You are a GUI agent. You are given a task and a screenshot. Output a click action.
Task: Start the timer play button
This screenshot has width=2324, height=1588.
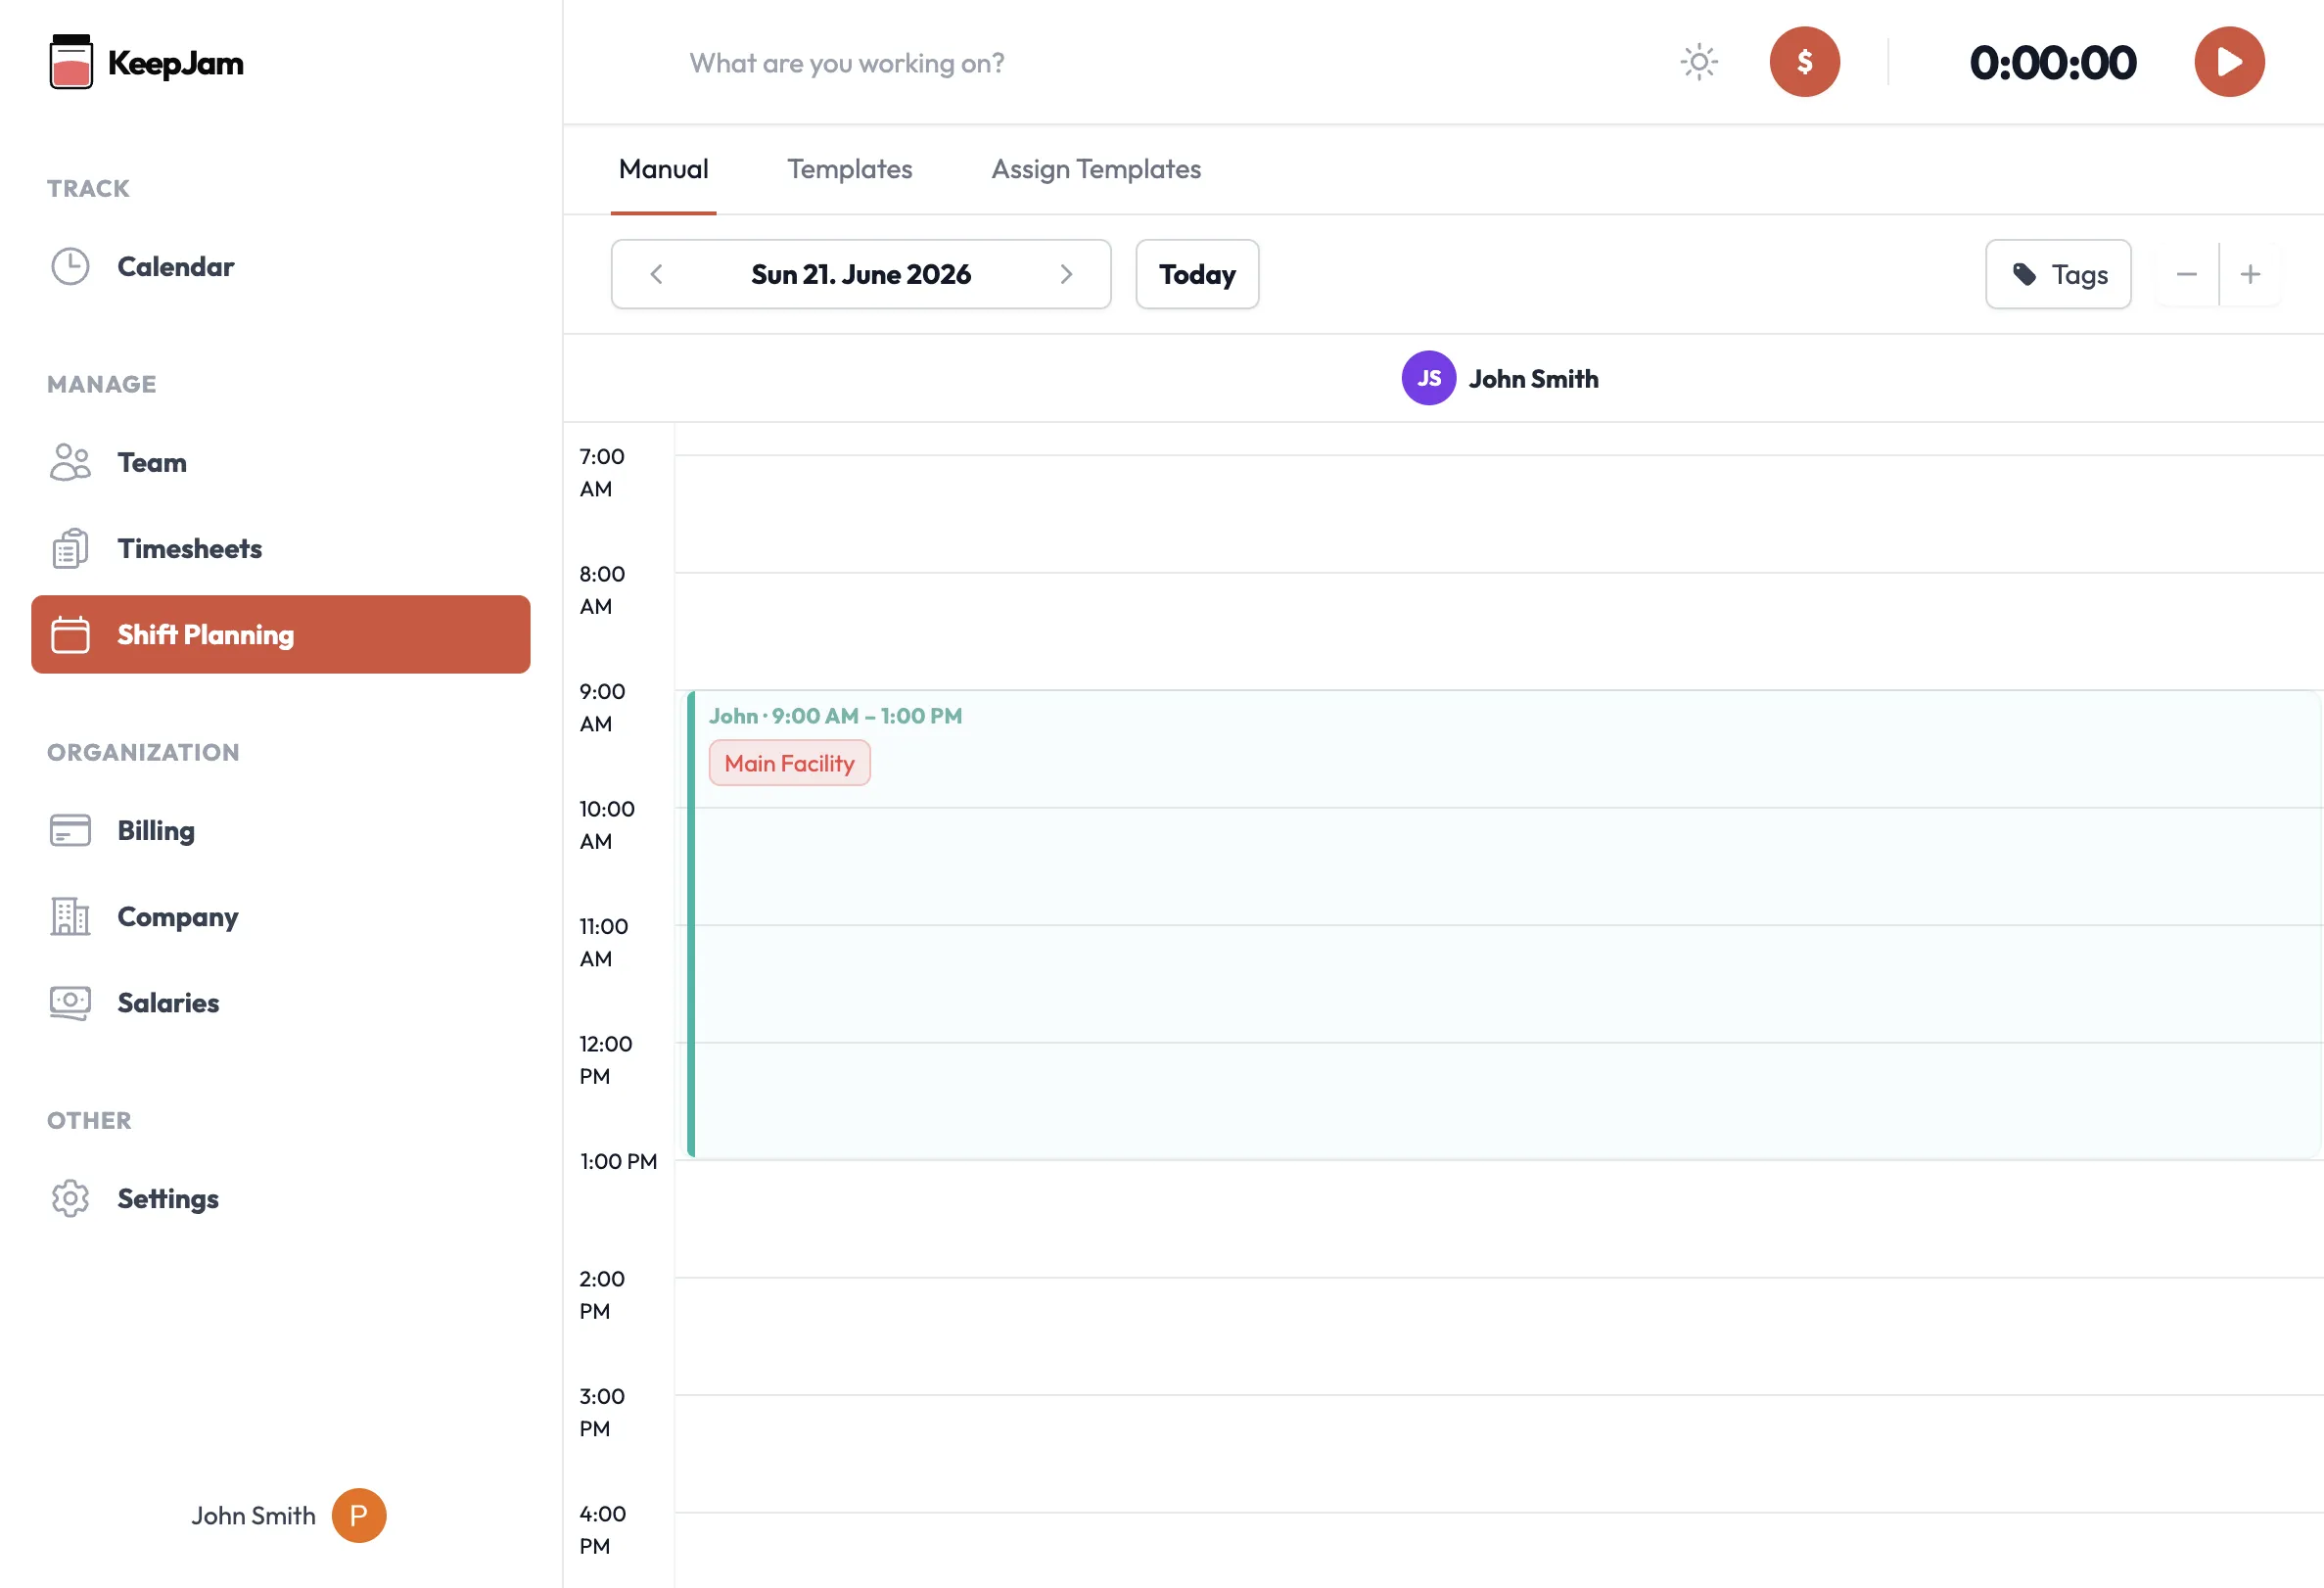pos(2229,62)
